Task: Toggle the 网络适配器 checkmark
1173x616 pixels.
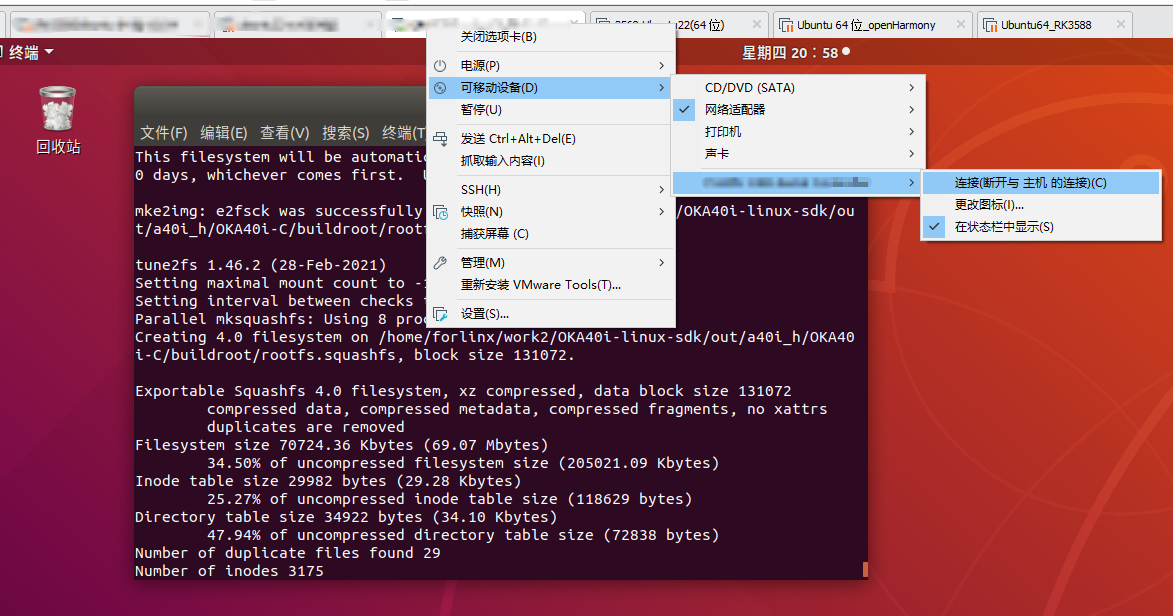Action: 685,110
